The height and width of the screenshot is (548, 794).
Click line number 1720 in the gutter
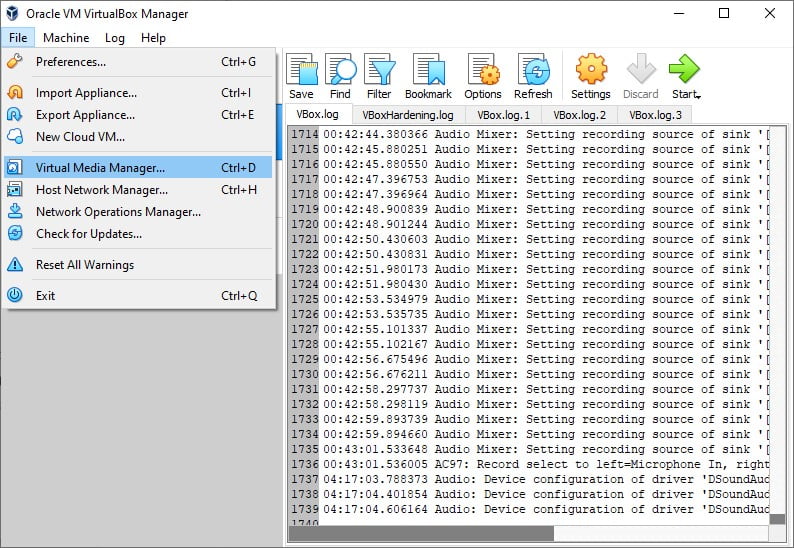304,224
